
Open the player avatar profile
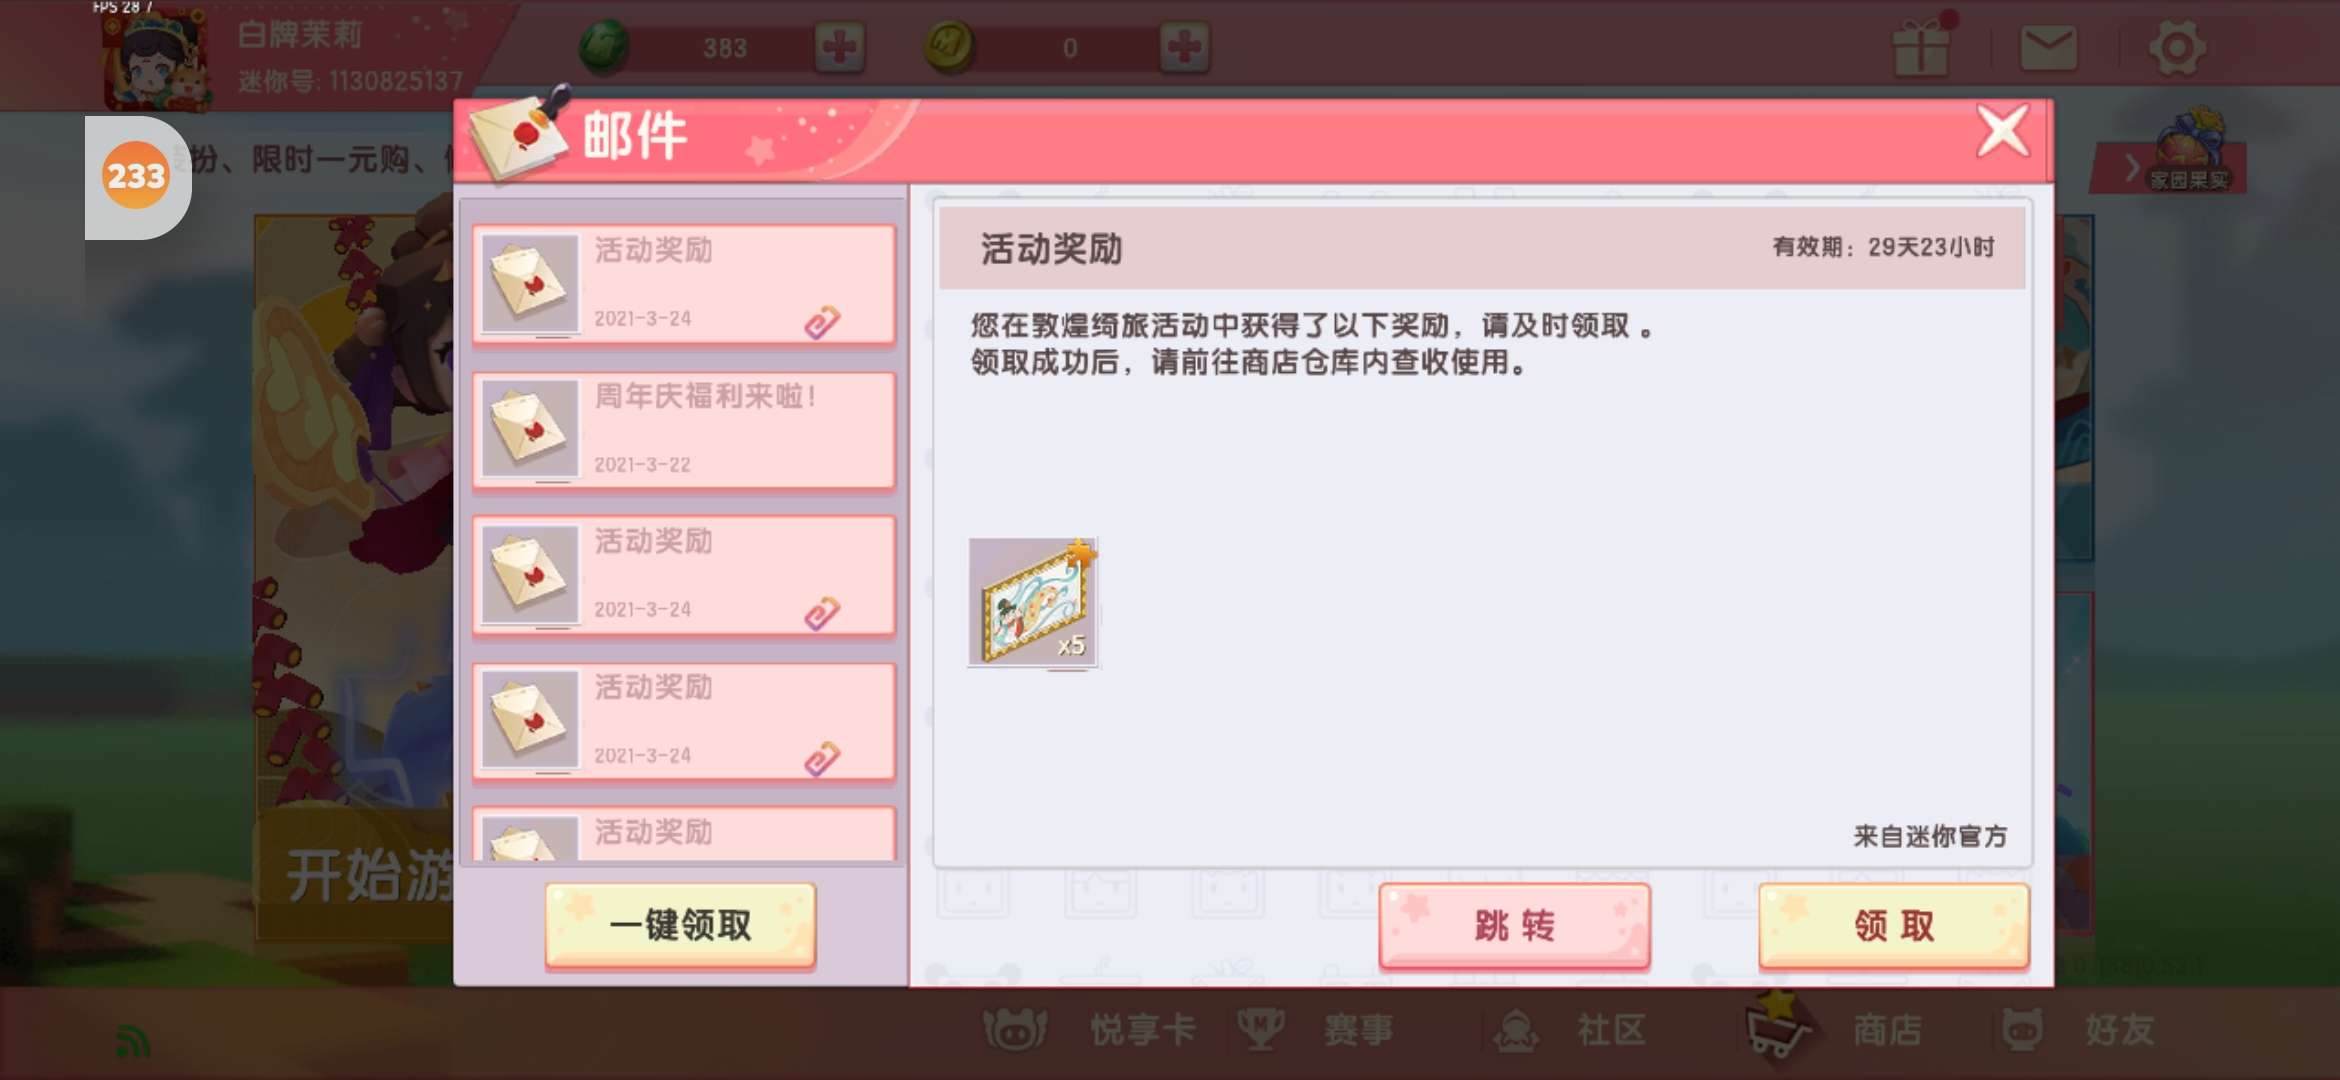[x=158, y=58]
